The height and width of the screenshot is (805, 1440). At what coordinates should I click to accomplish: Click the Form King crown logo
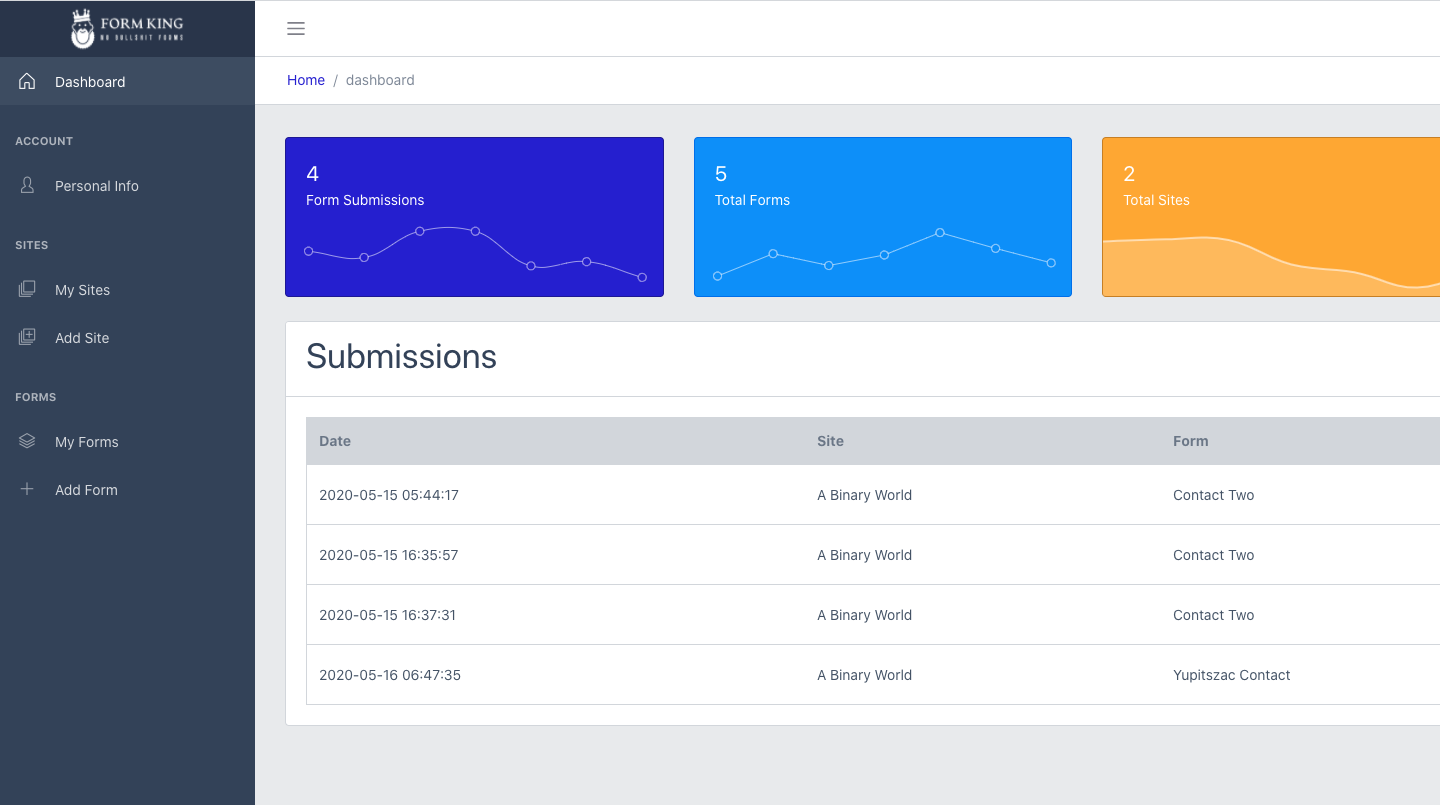pyautogui.click(x=127, y=28)
